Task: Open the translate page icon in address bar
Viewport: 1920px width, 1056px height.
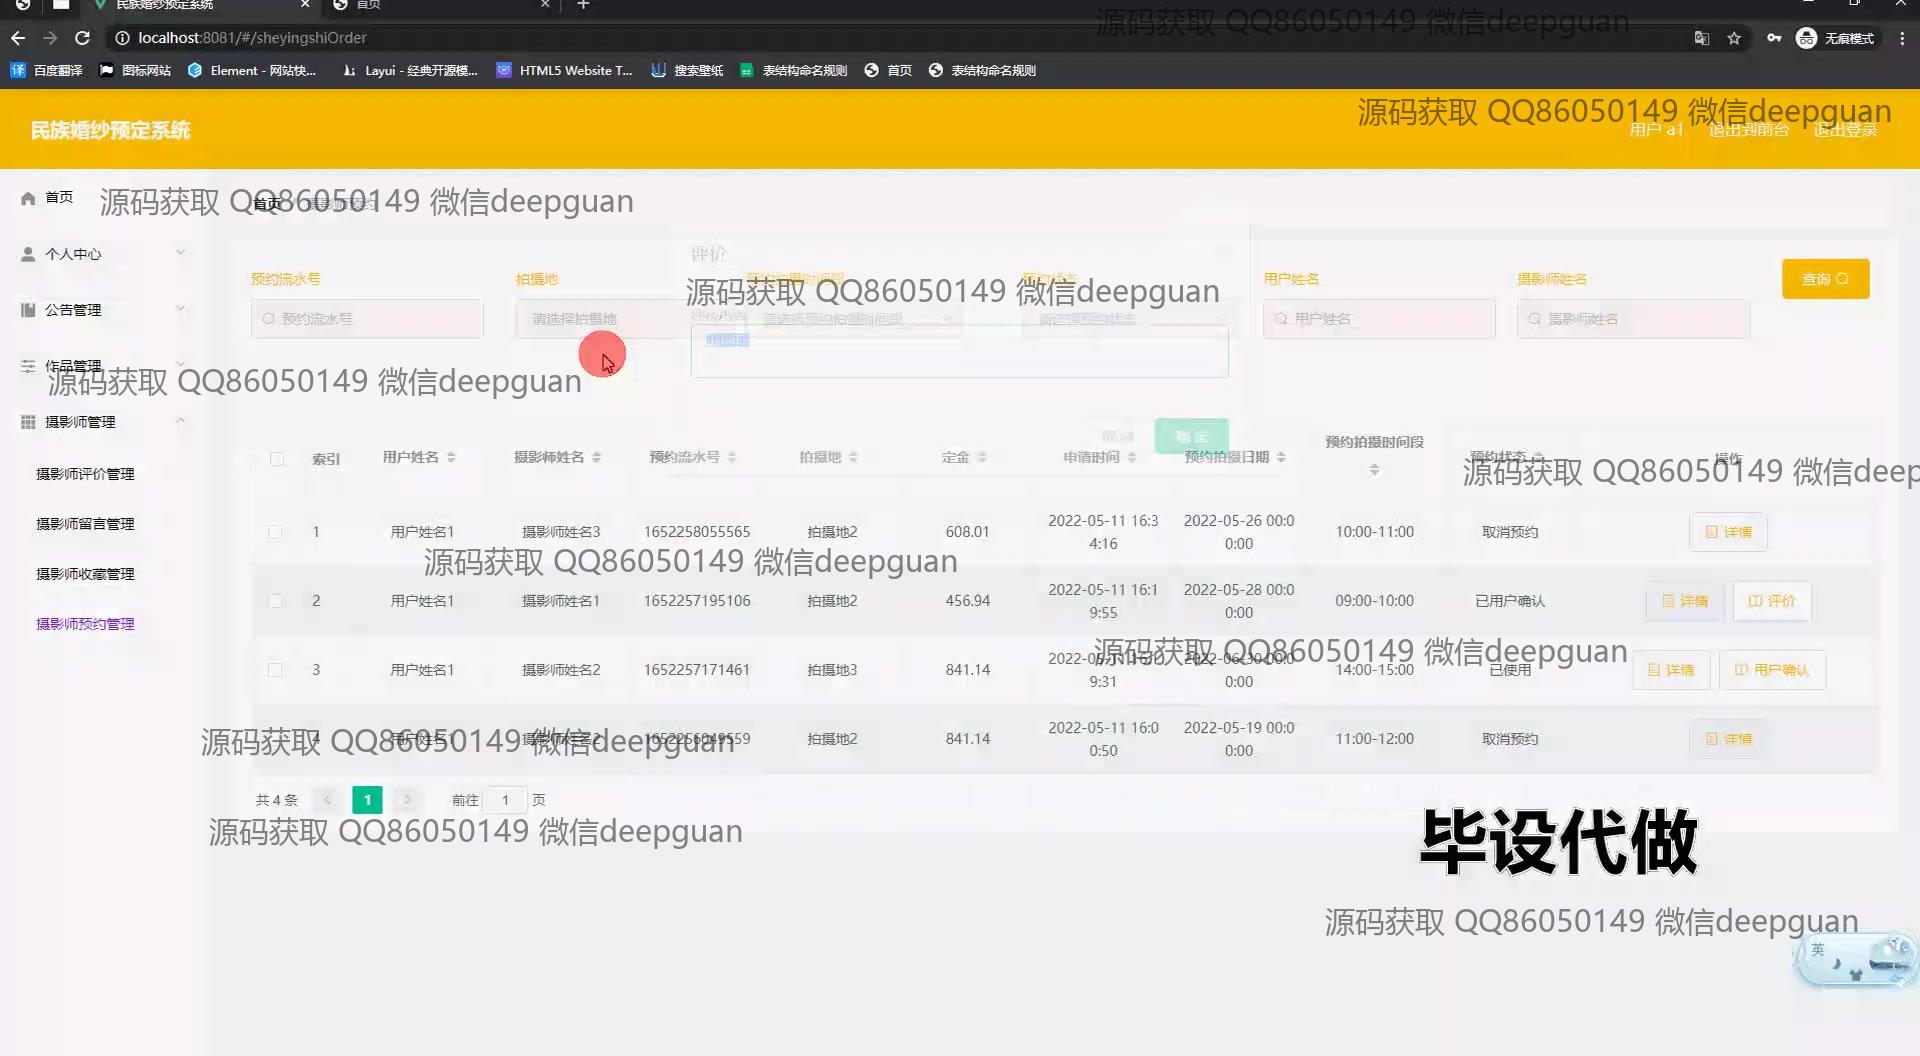Action: pos(1701,38)
